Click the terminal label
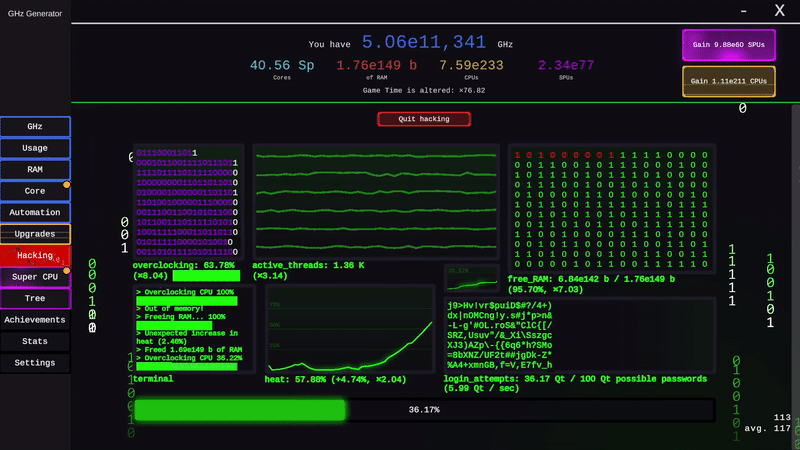The height and width of the screenshot is (450, 800). (153, 379)
